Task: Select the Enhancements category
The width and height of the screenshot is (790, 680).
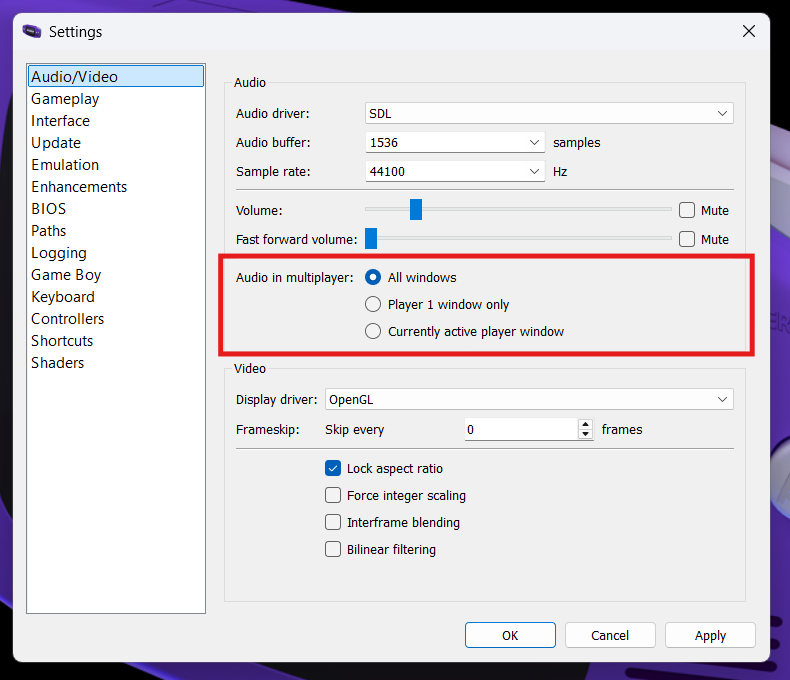Action: (116, 187)
